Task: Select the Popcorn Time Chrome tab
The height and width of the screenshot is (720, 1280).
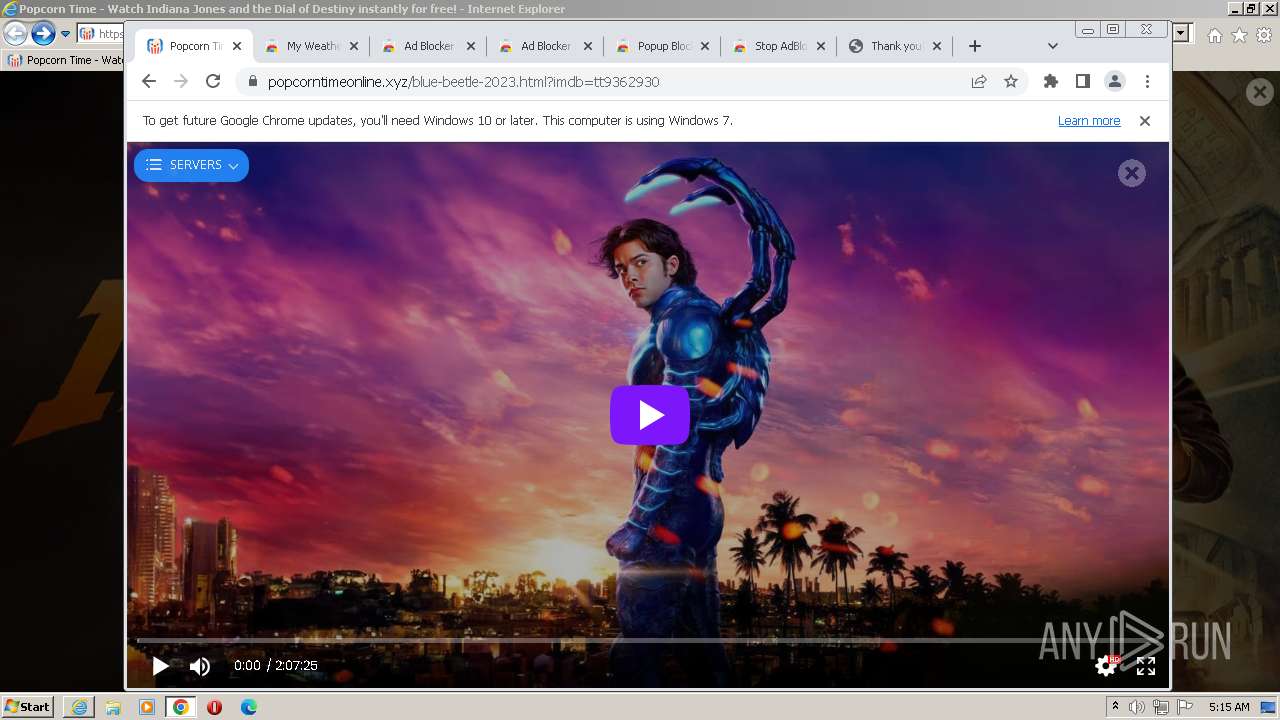Action: (194, 46)
